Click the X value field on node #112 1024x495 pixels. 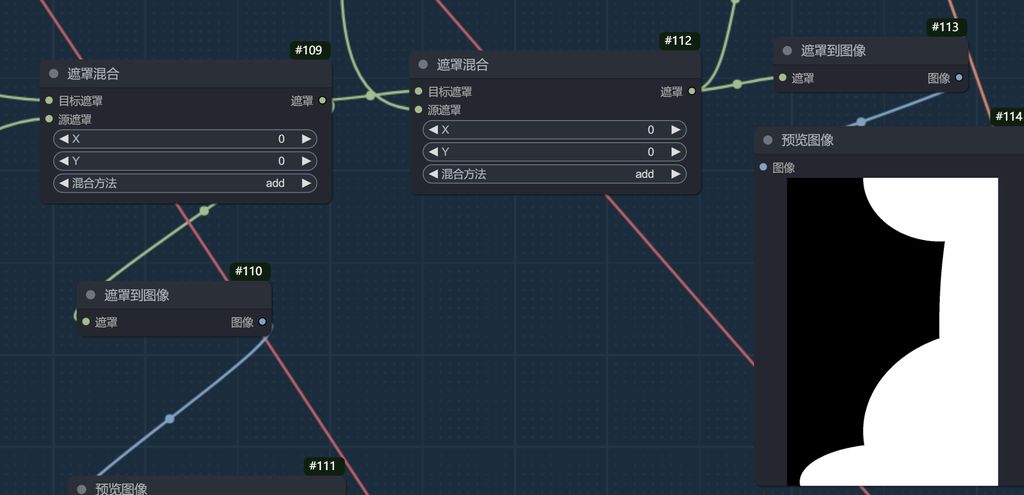[556, 130]
